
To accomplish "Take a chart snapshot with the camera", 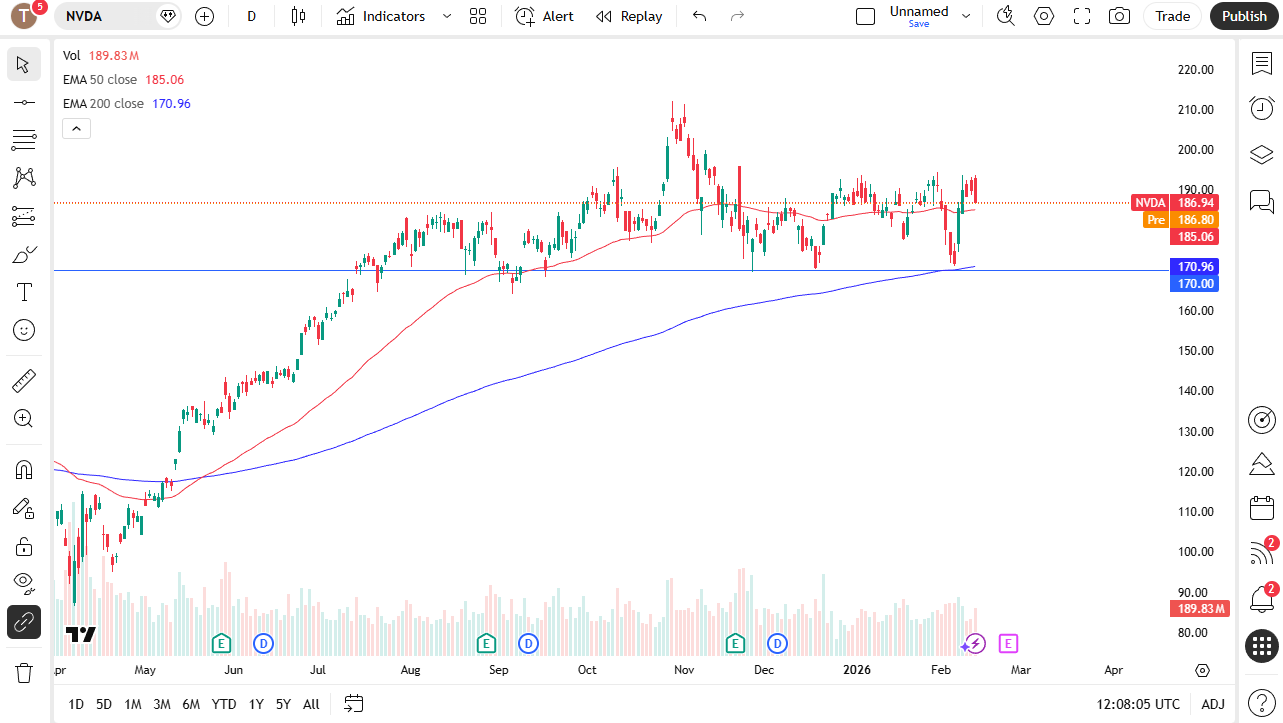I will pyautogui.click(x=1120, y=16).
